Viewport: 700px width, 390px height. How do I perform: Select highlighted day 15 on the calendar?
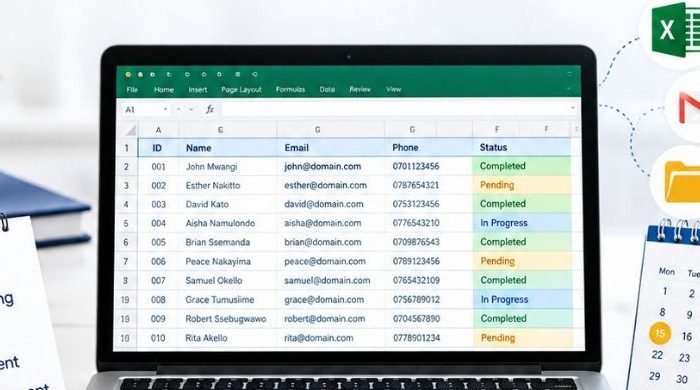tap(660, 333)
